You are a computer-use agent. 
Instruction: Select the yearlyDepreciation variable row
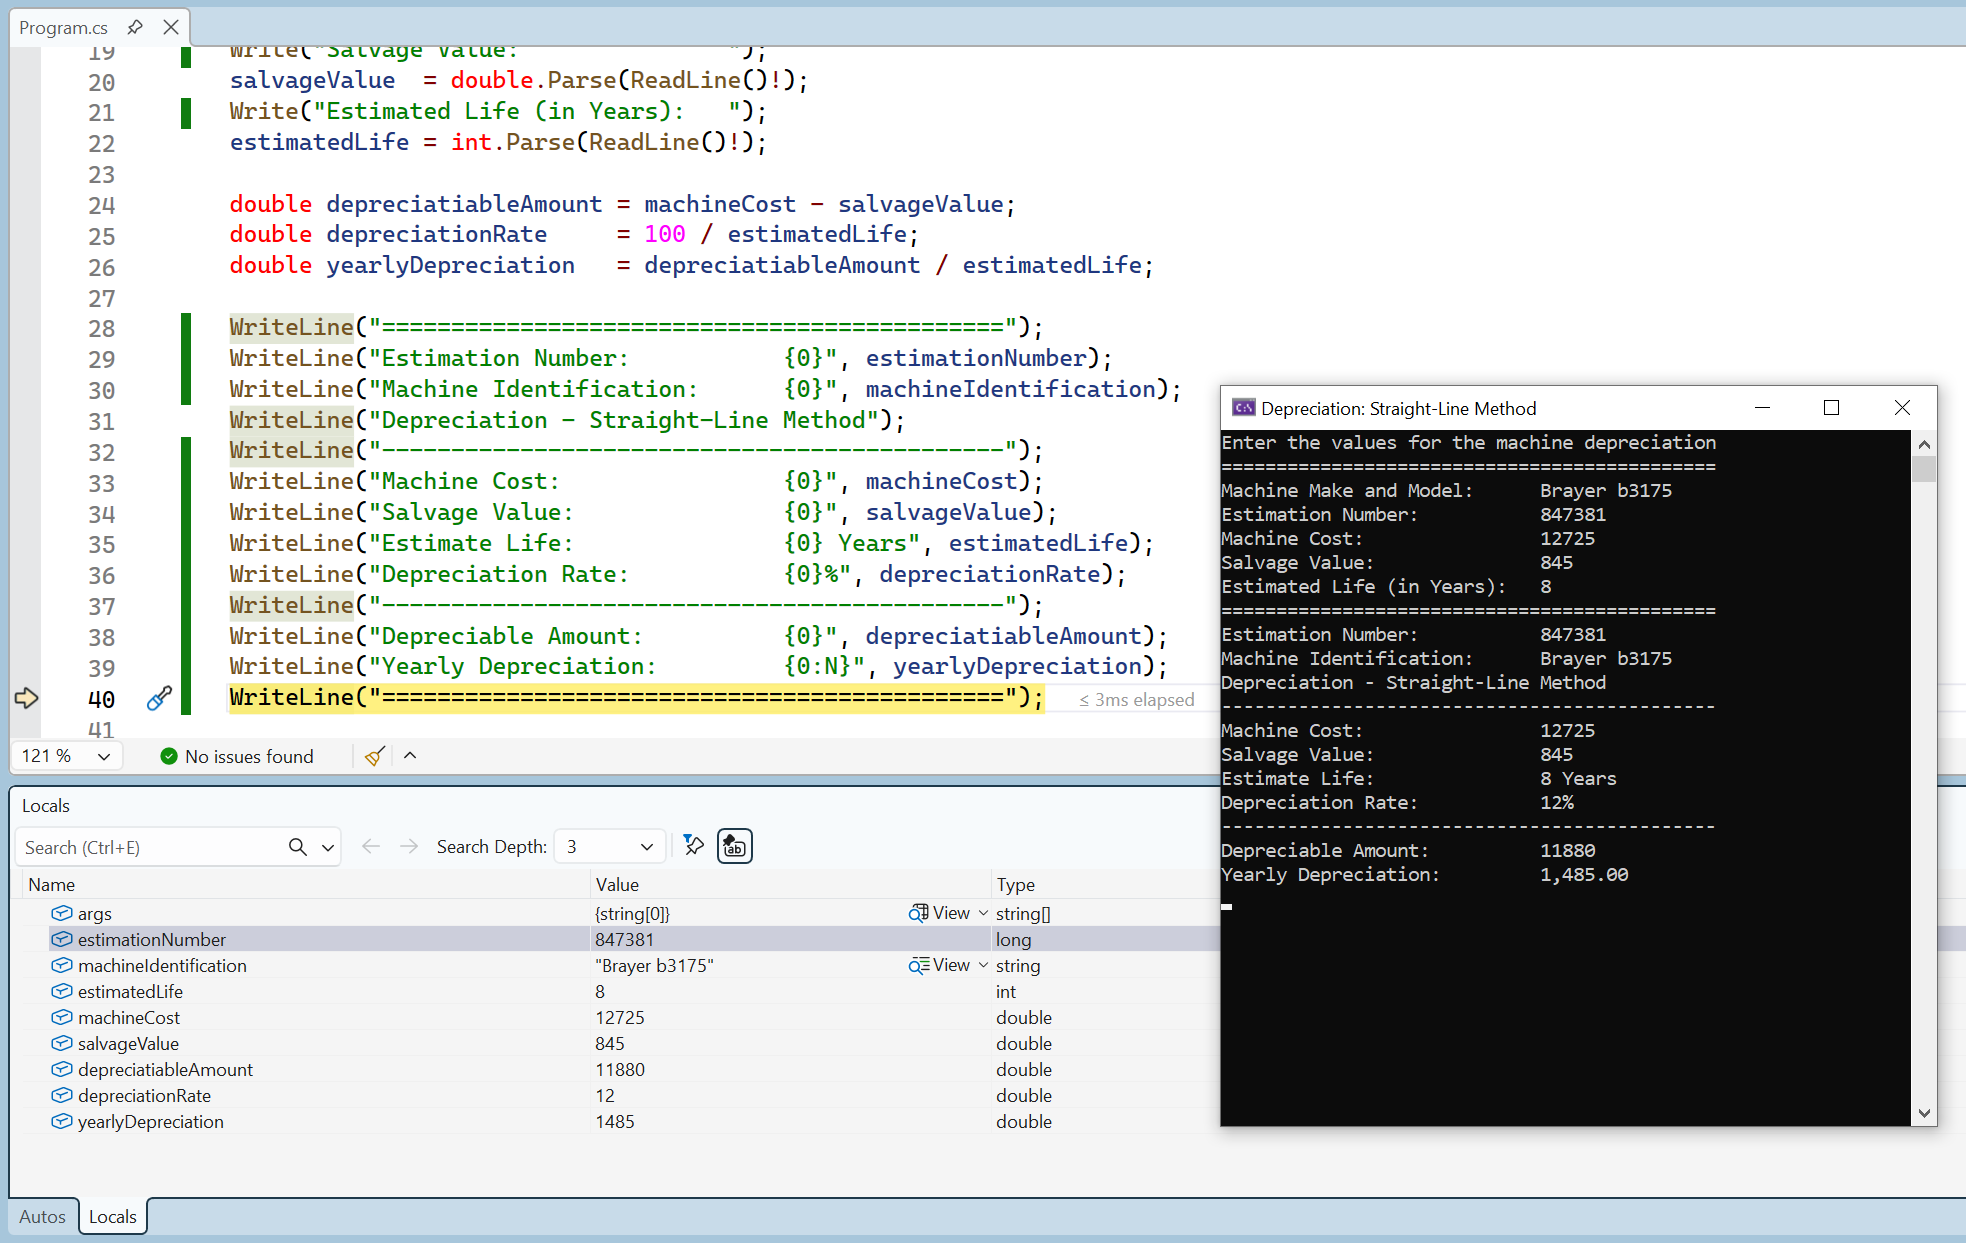click(620, 1121)
